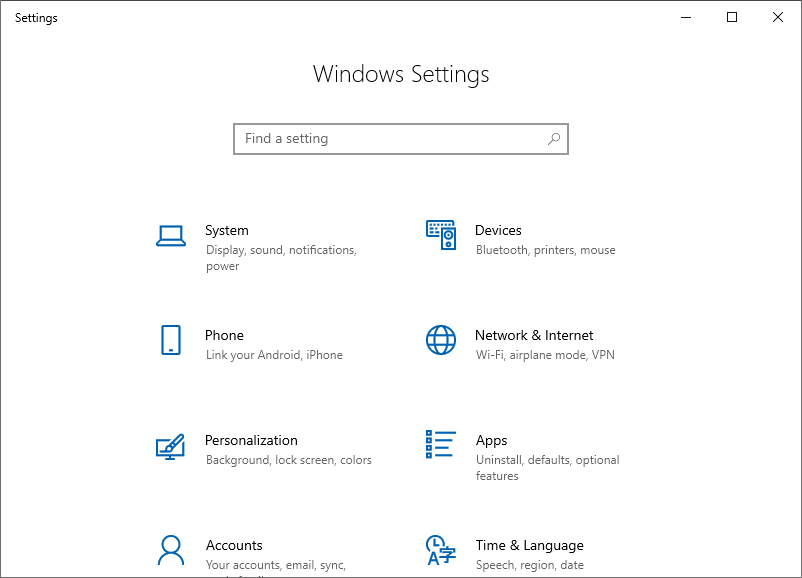802x578 pixels.
Task: Close the Settings window
Action: click(x=778, y=17)
